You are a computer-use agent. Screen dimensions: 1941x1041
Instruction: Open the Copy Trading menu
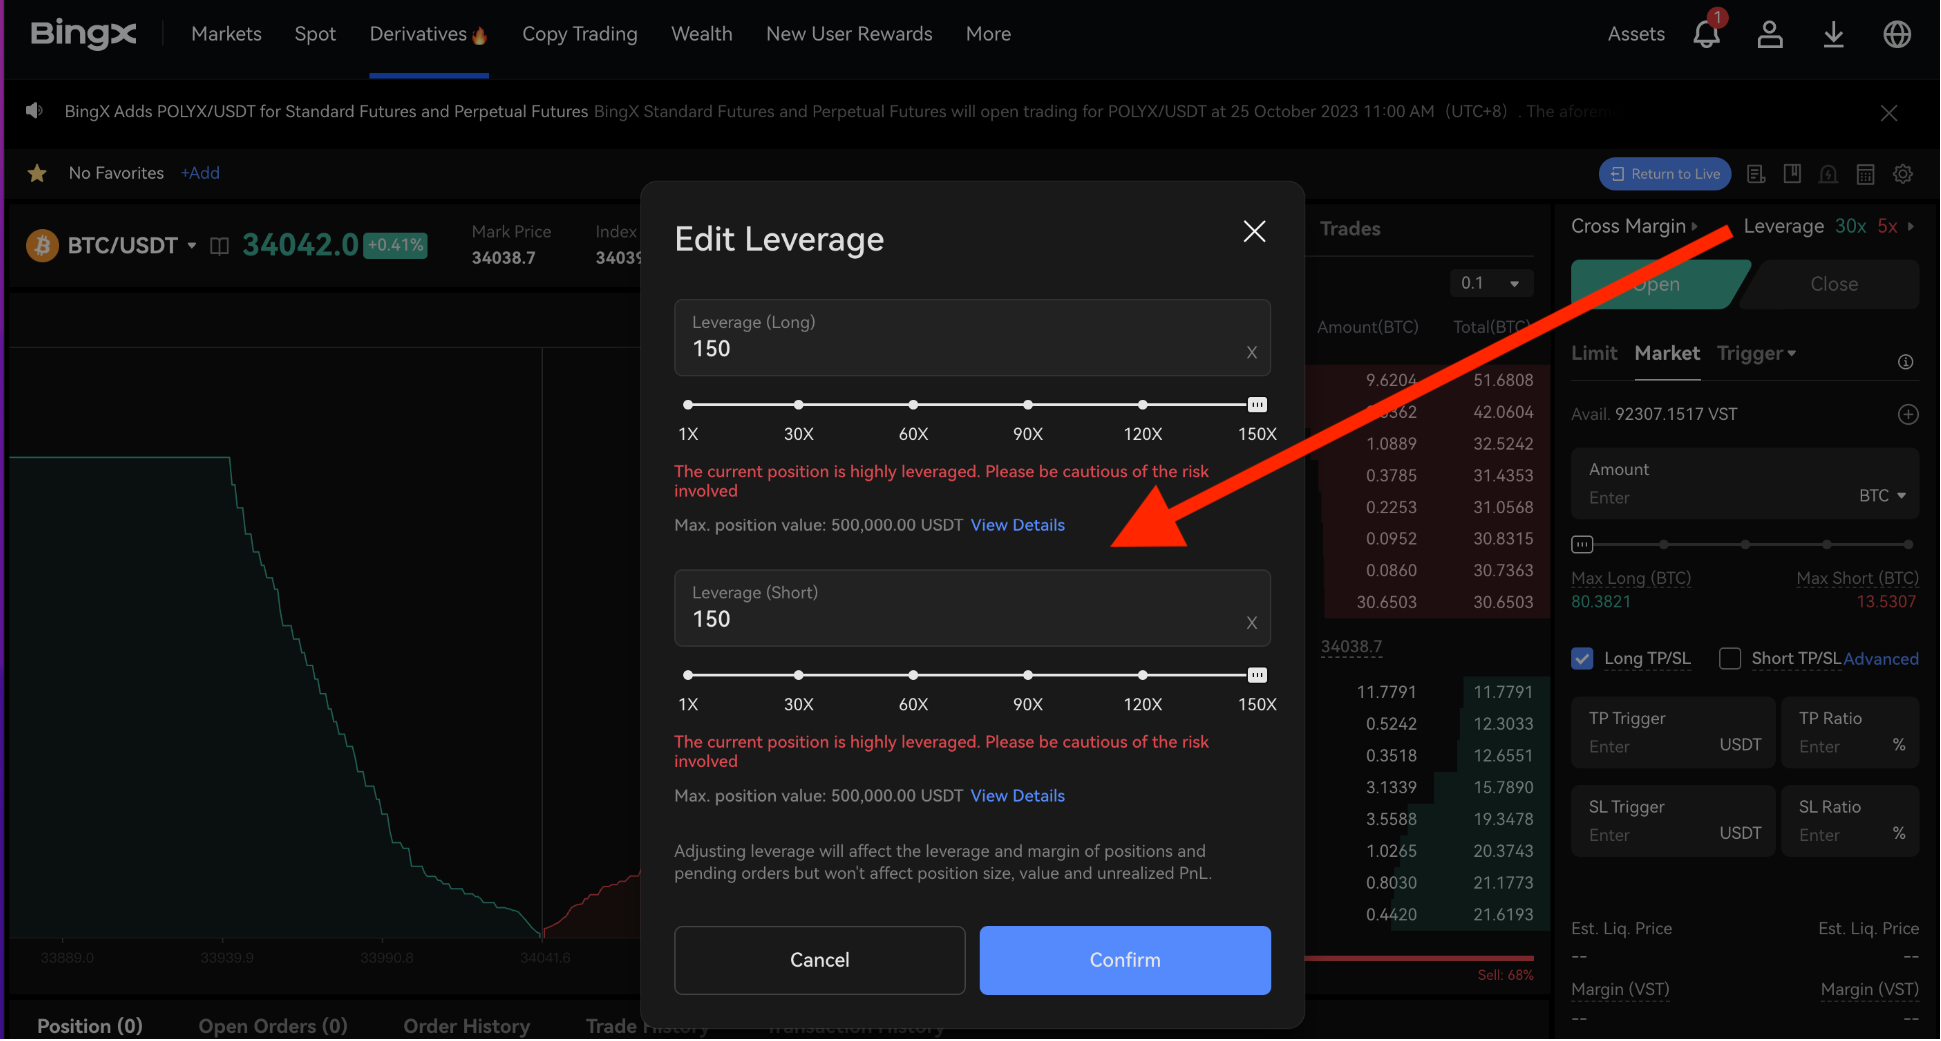point(579,34)
